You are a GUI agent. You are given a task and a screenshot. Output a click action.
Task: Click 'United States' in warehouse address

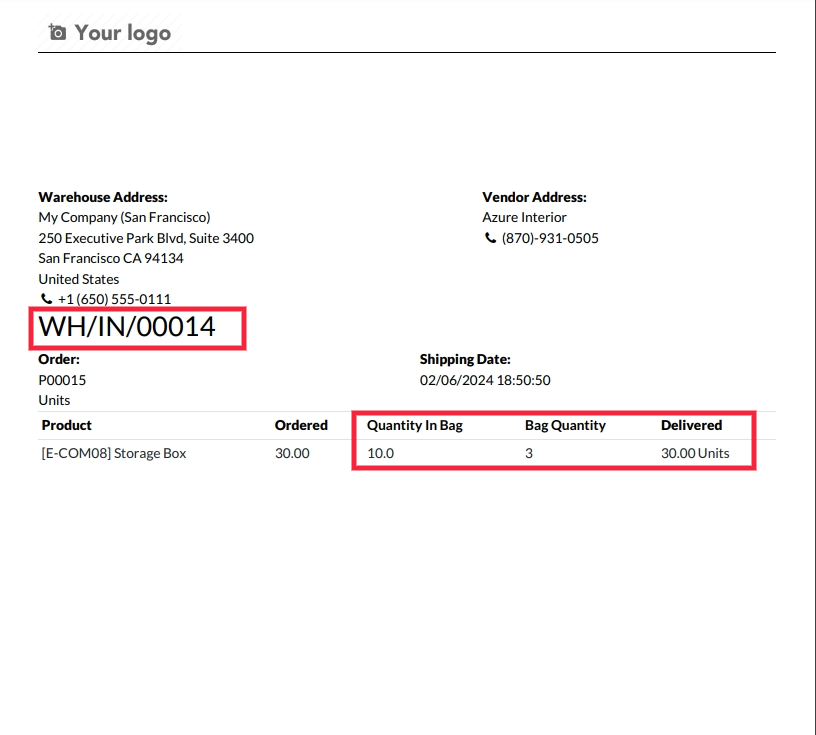[x=79, y=279]
